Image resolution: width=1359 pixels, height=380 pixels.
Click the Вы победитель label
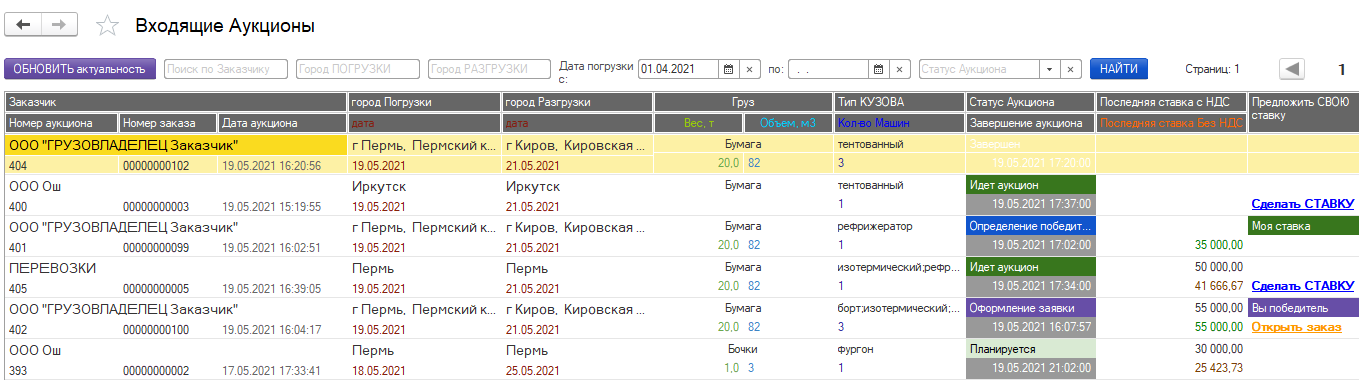[1302, 308]
